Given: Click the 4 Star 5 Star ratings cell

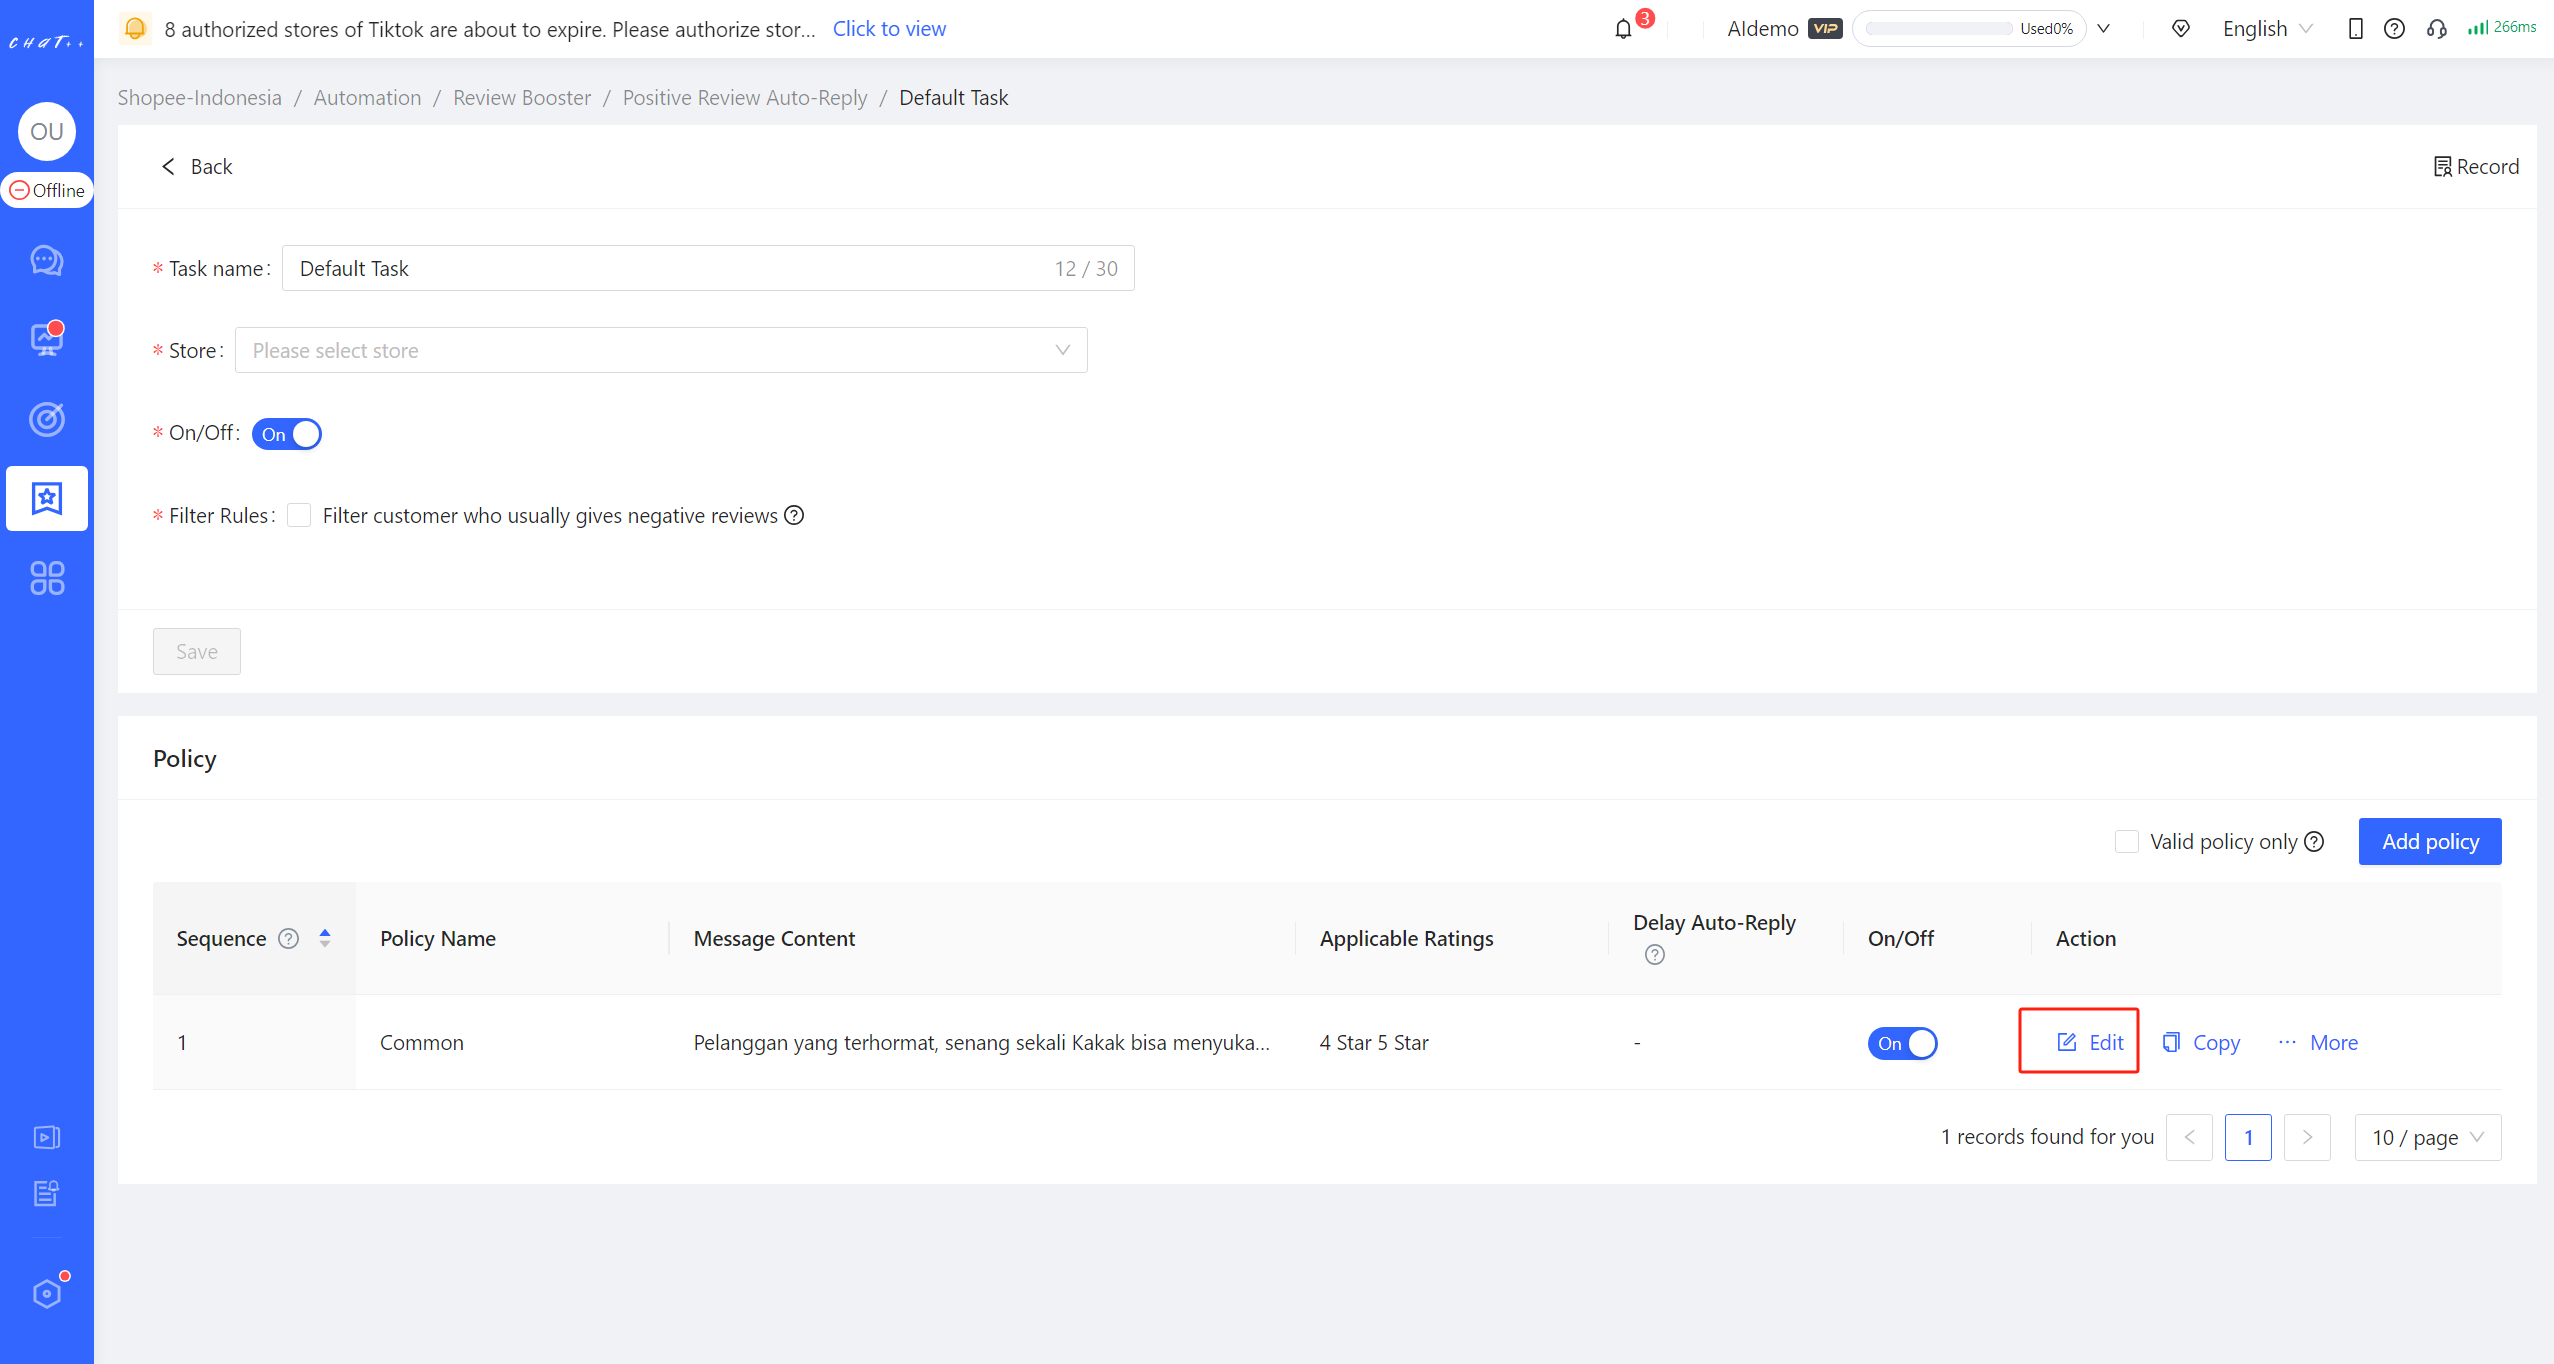Looking at the screenshot, I should (x=1374, y=1042).
